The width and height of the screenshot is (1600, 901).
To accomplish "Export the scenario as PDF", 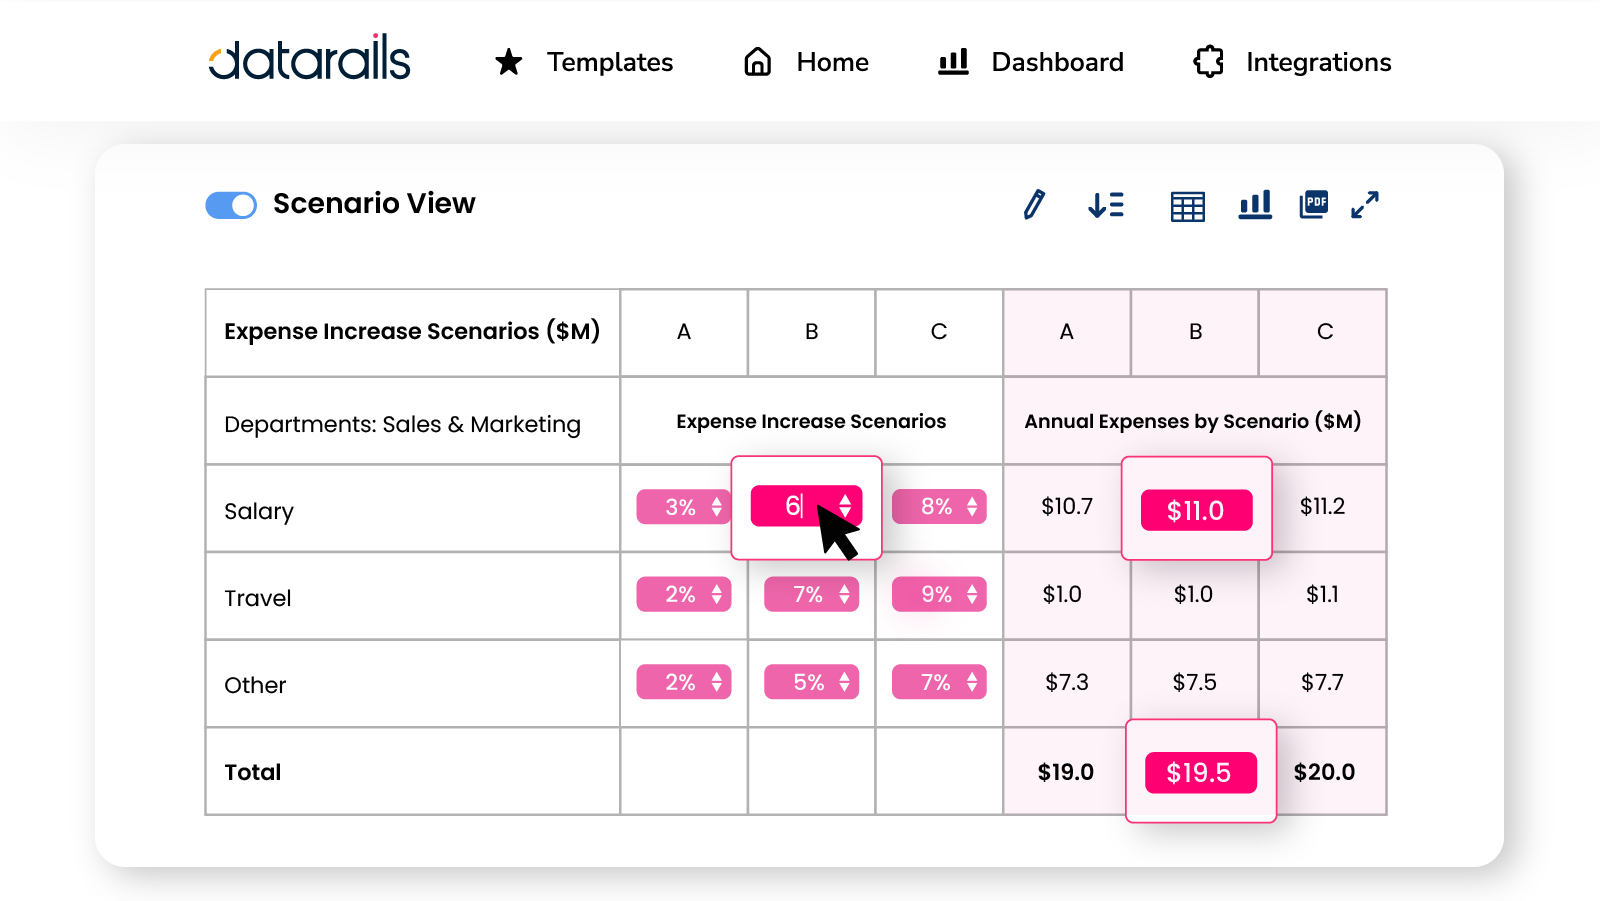I will pyautogui.click(x=1313, y=205).
